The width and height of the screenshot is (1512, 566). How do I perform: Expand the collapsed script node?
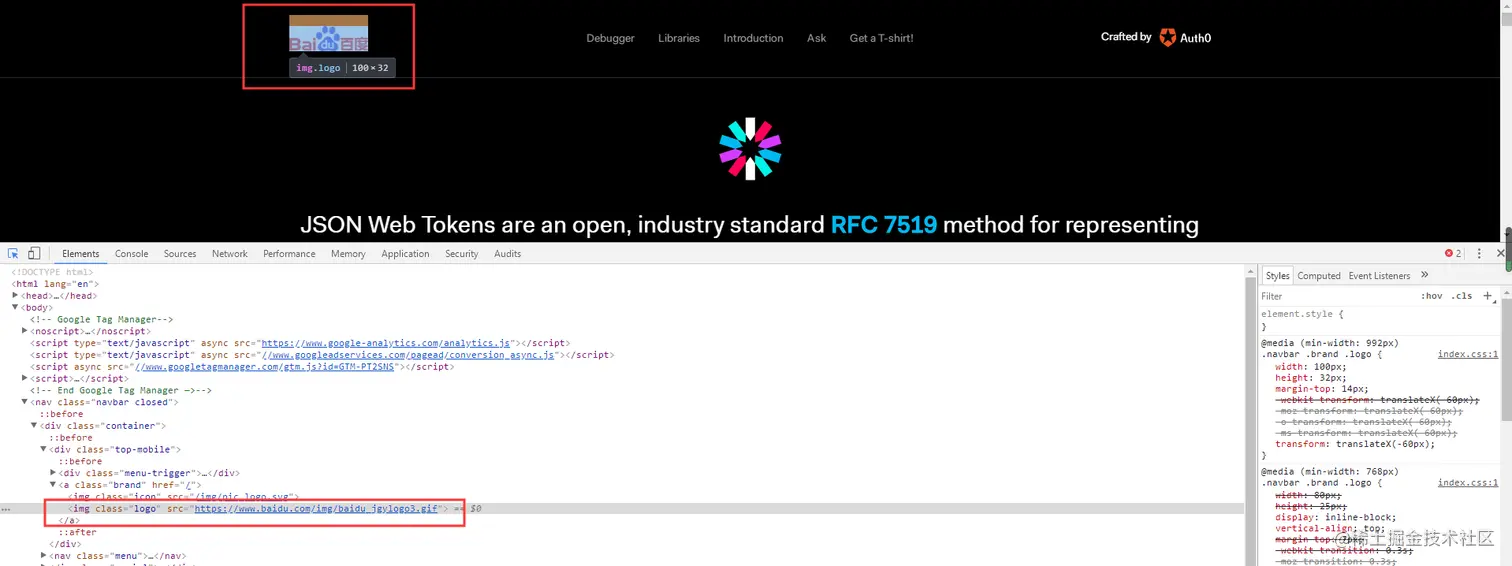tap(25, 379)
